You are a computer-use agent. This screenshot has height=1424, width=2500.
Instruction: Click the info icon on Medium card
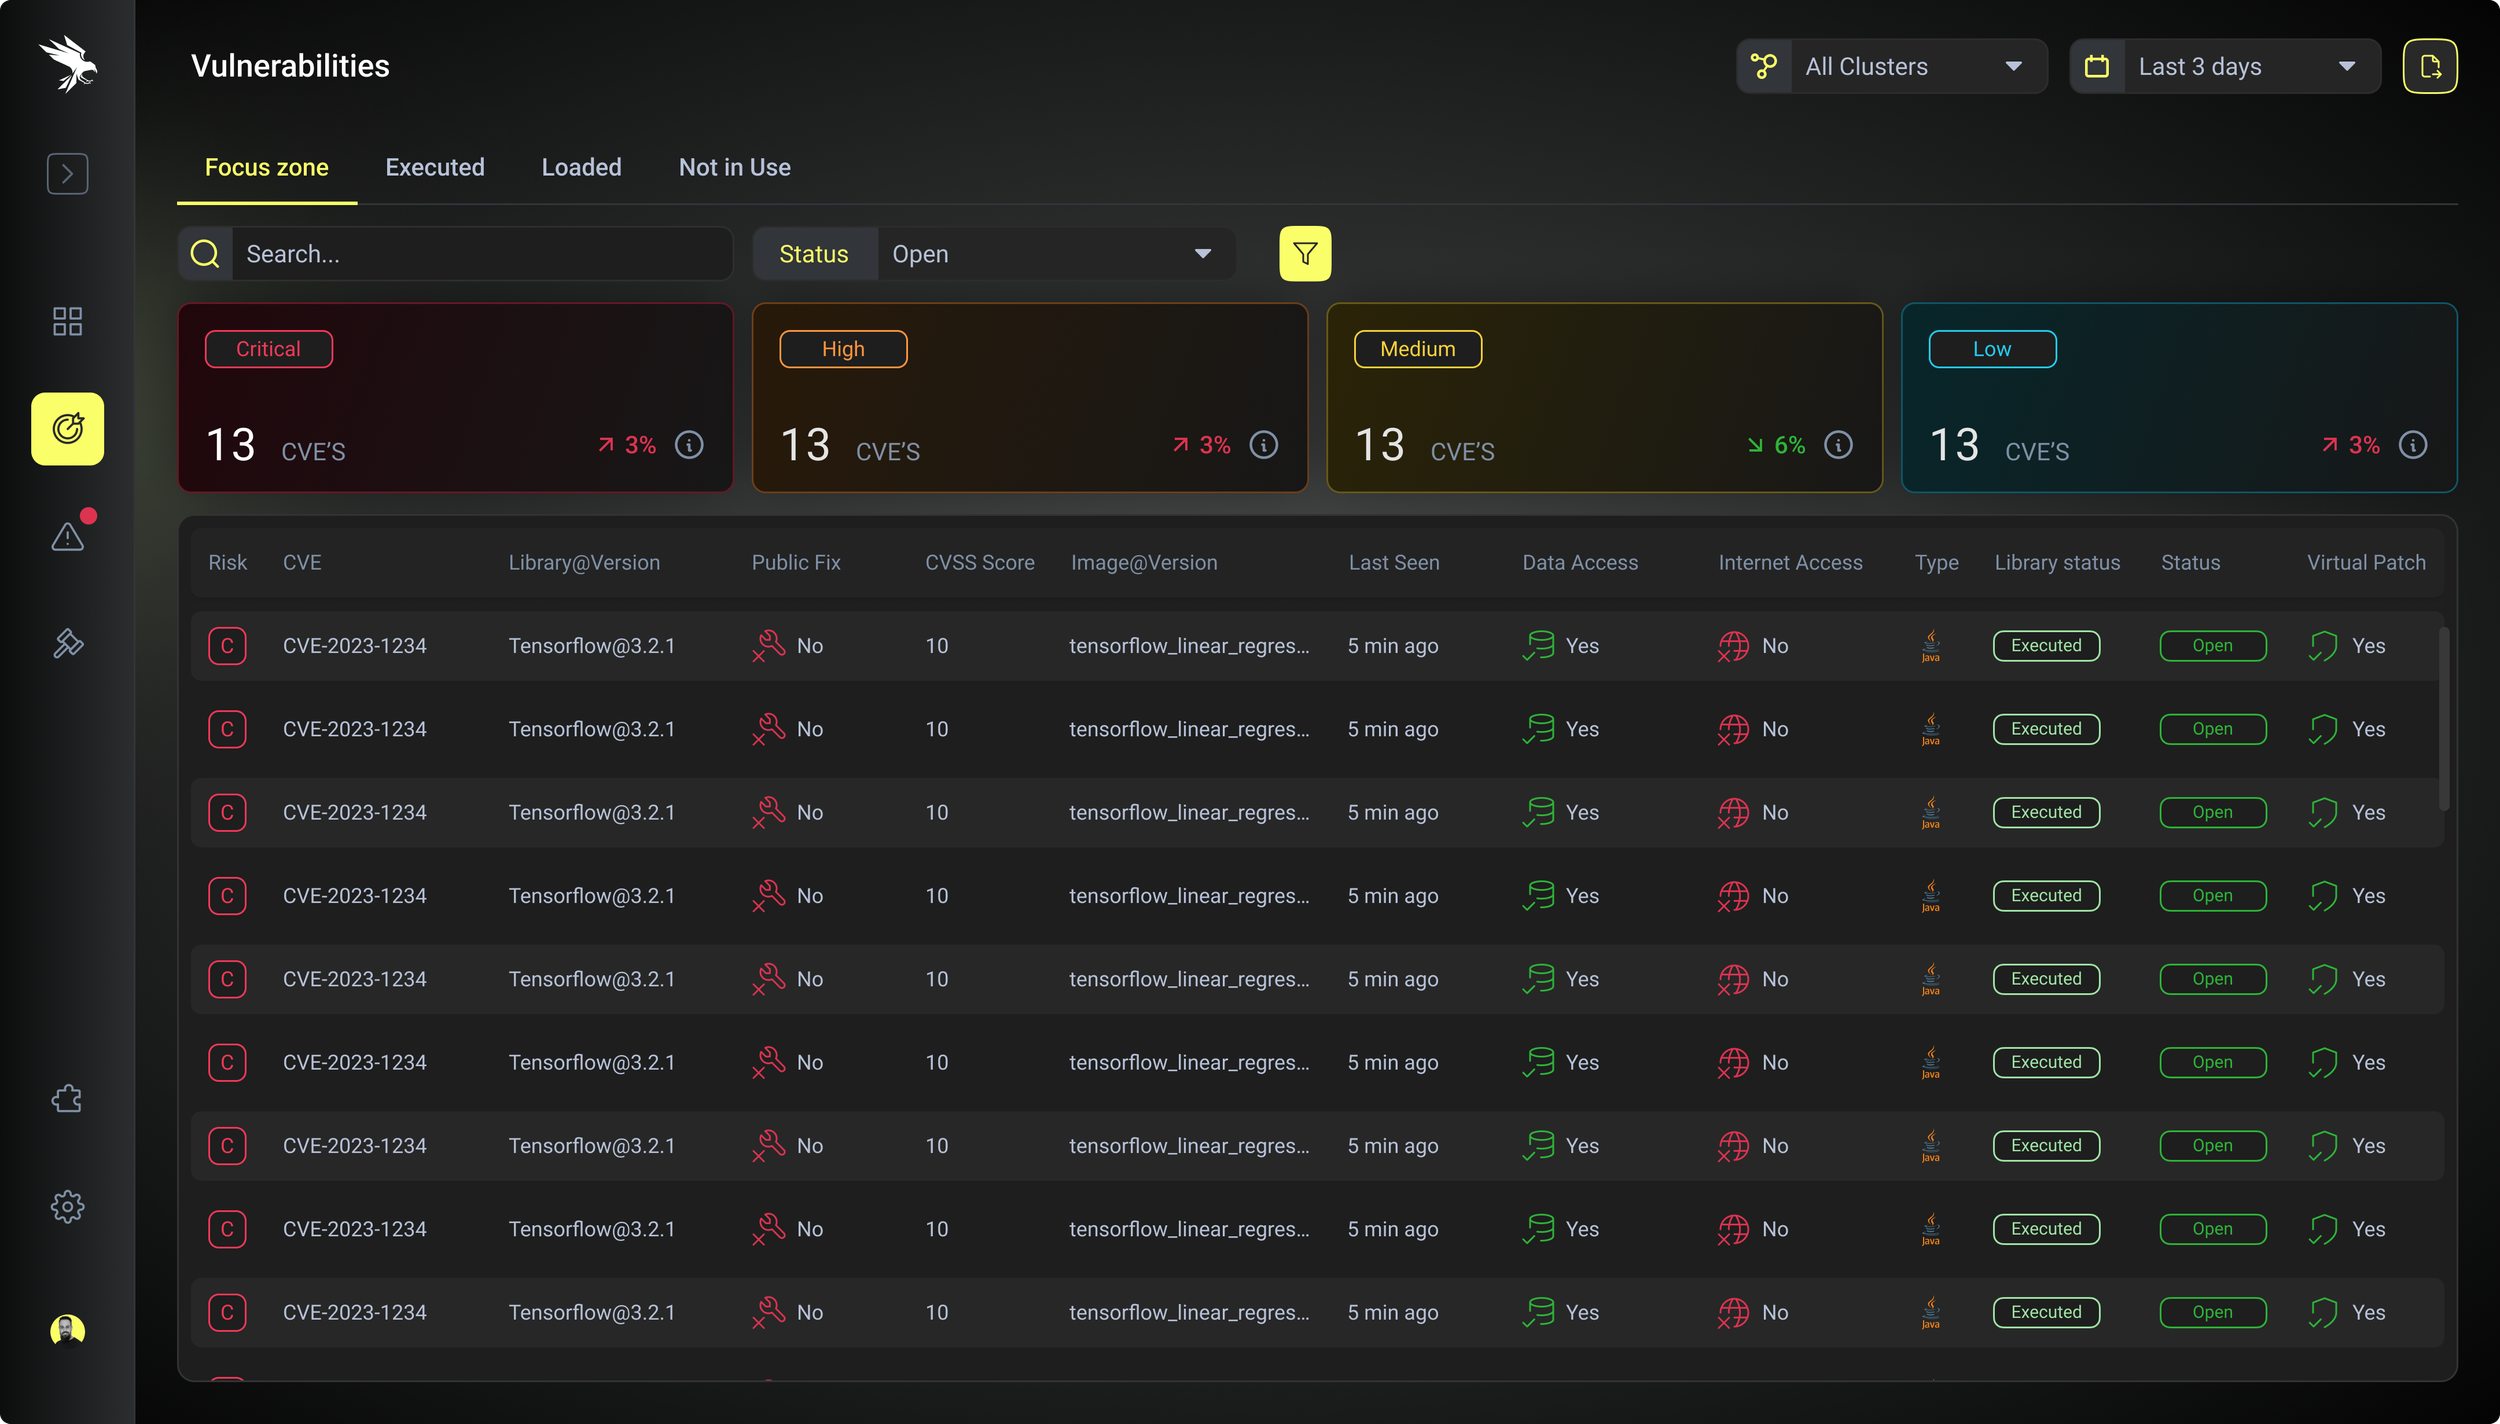[1838, 445]
